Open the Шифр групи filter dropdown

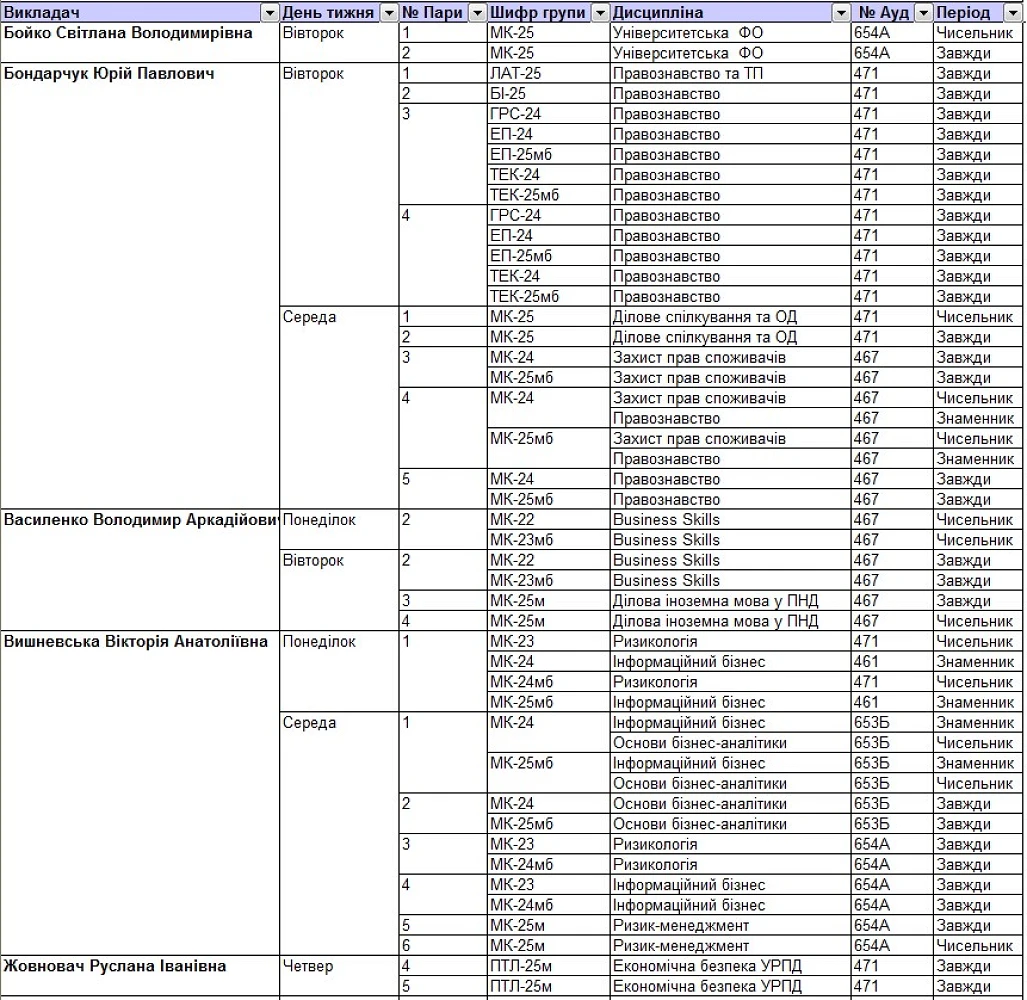(599, 13)
